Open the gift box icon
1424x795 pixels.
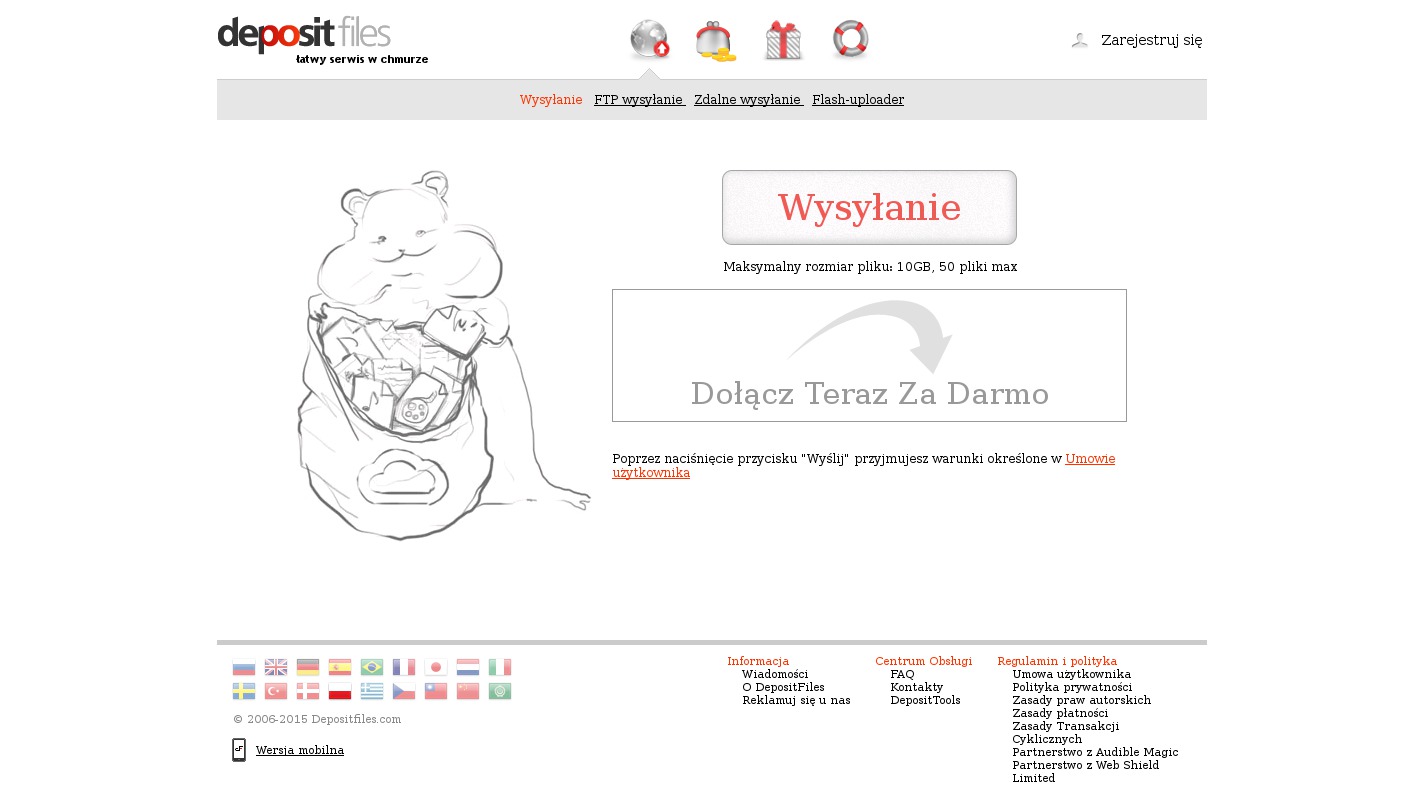784,41
